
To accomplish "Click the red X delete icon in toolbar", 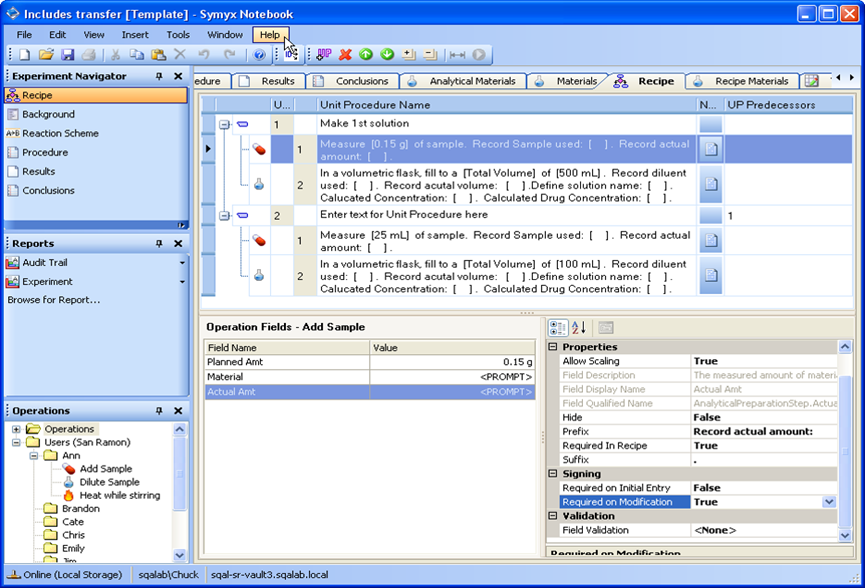I will 345,54.
